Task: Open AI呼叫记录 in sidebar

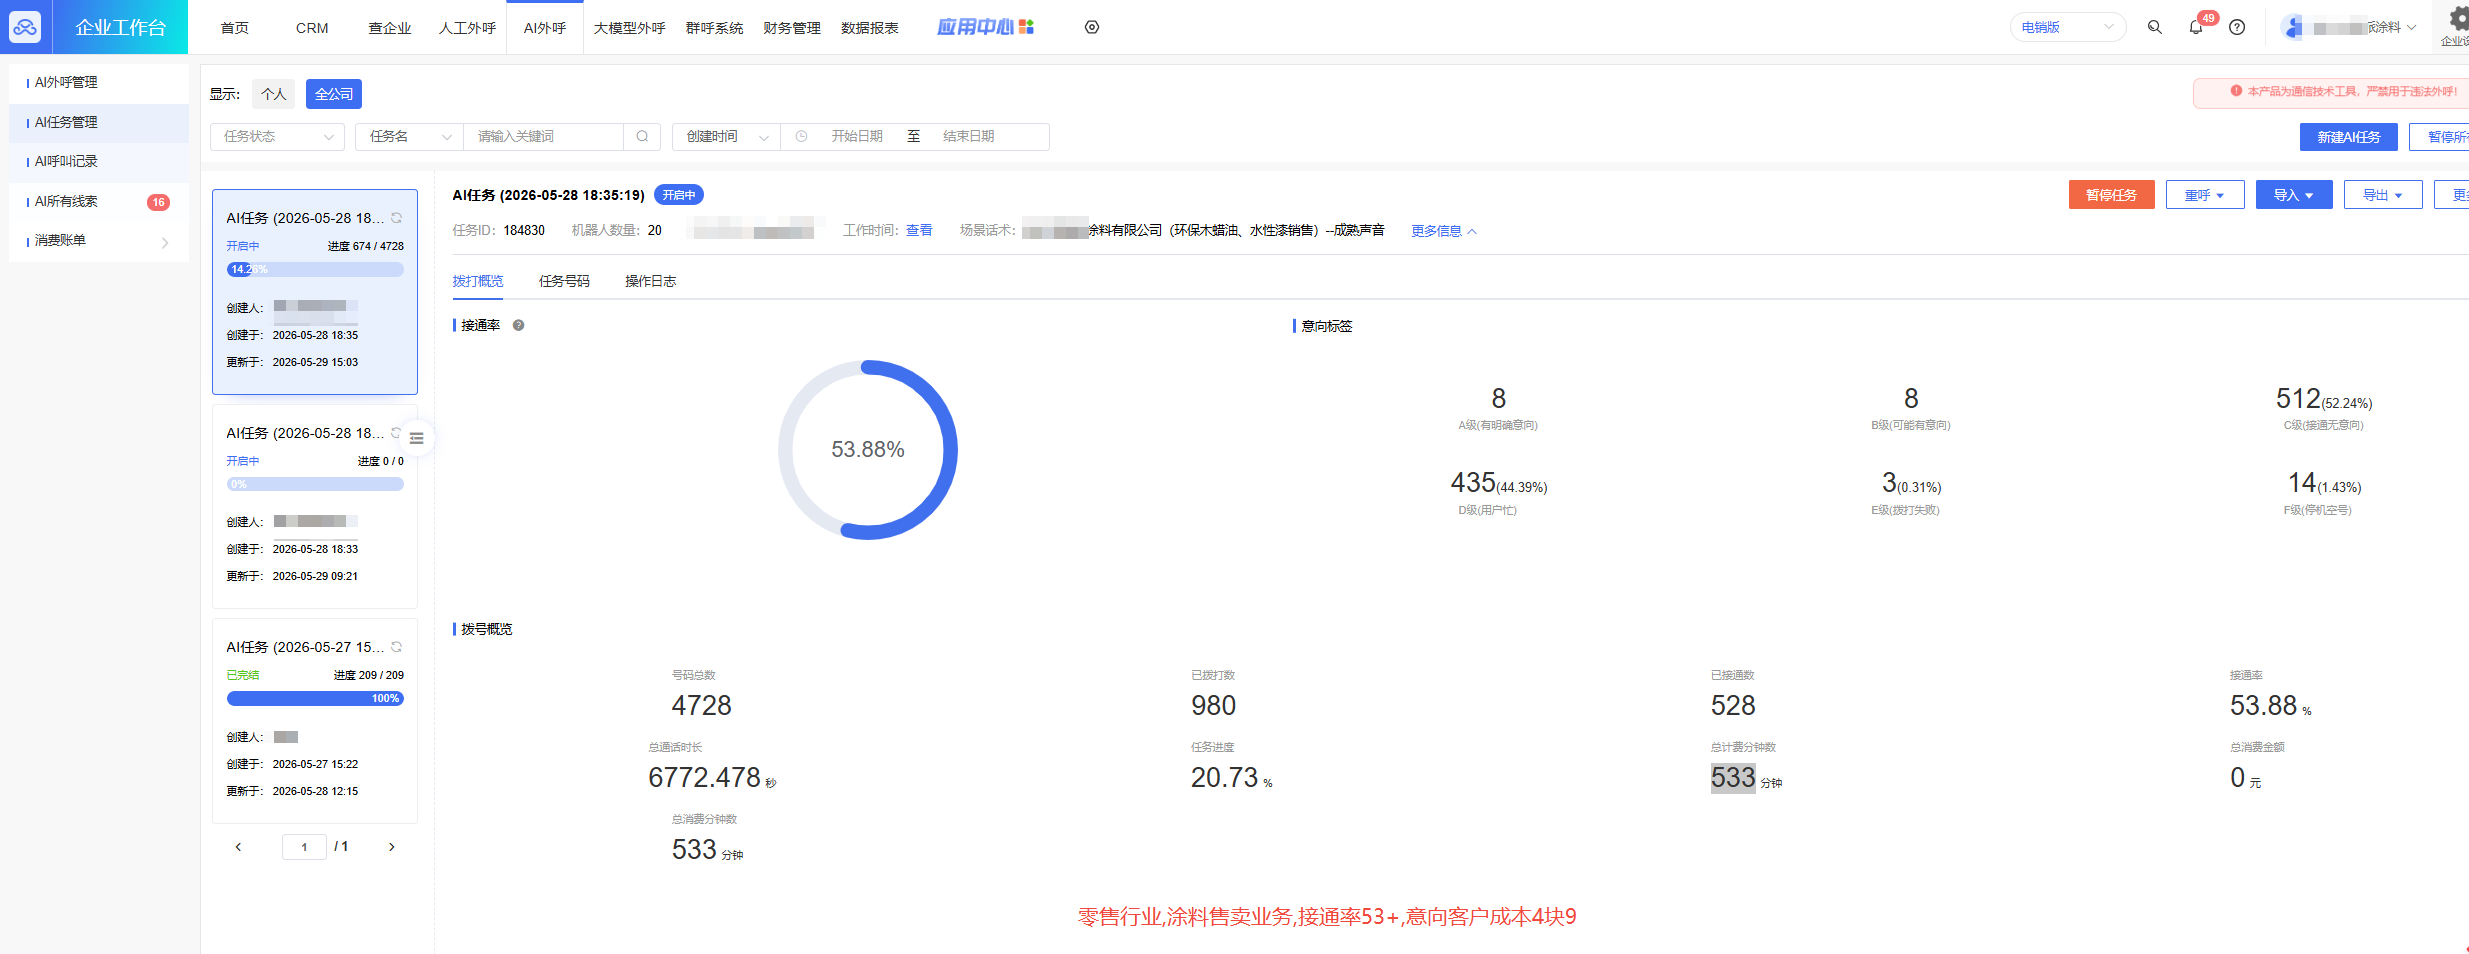Action: tap(99, 161)
